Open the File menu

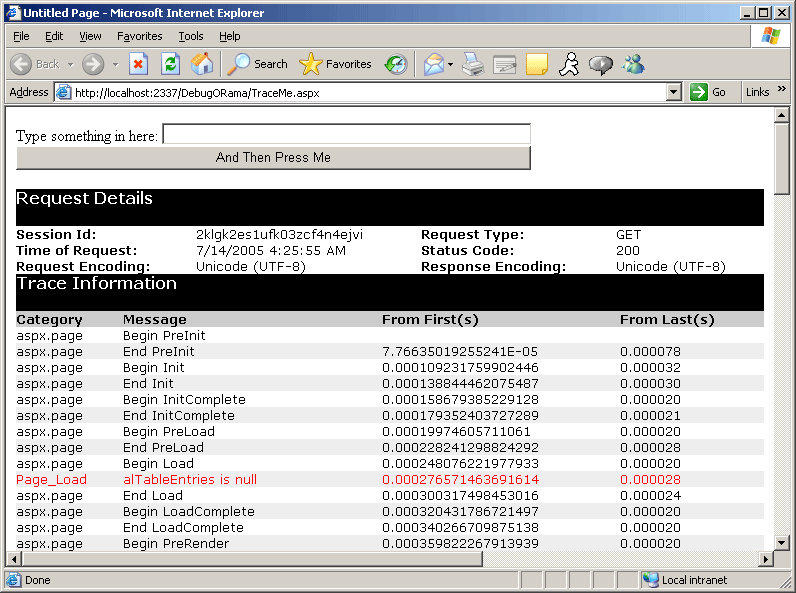point(21,36)
